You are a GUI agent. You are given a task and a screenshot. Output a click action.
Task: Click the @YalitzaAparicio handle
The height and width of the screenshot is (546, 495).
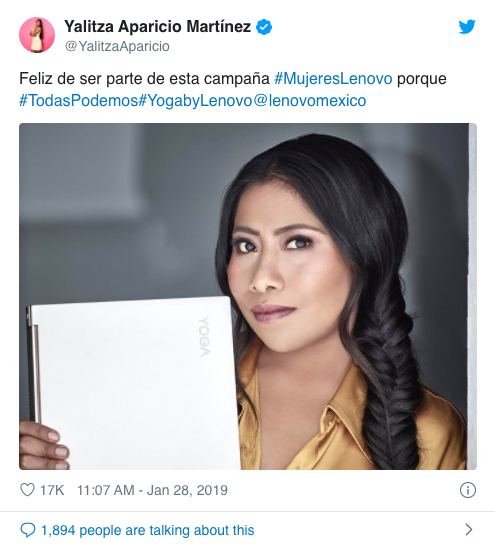[117, 46]
